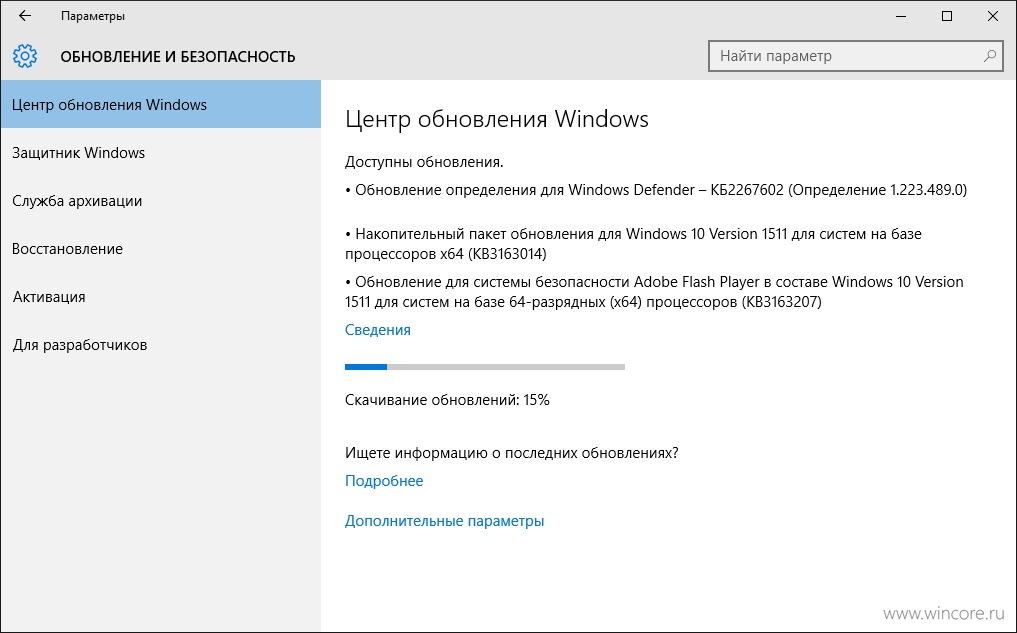Viewport: 1017px width, 633px height.
Task: Click 'Скачивание обновлений: 15%' status text
Action: 447,400
